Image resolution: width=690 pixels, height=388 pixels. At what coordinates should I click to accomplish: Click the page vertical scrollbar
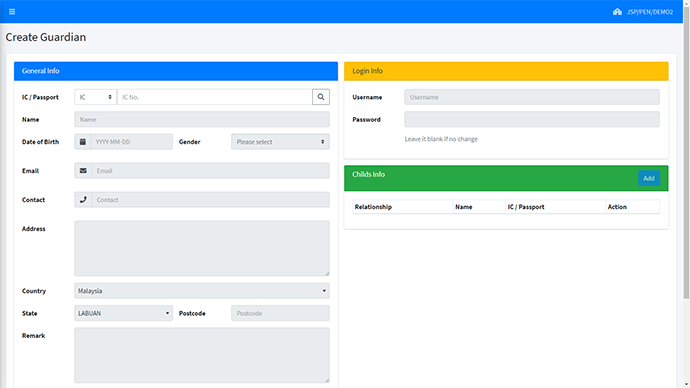[x=686, y=150]
